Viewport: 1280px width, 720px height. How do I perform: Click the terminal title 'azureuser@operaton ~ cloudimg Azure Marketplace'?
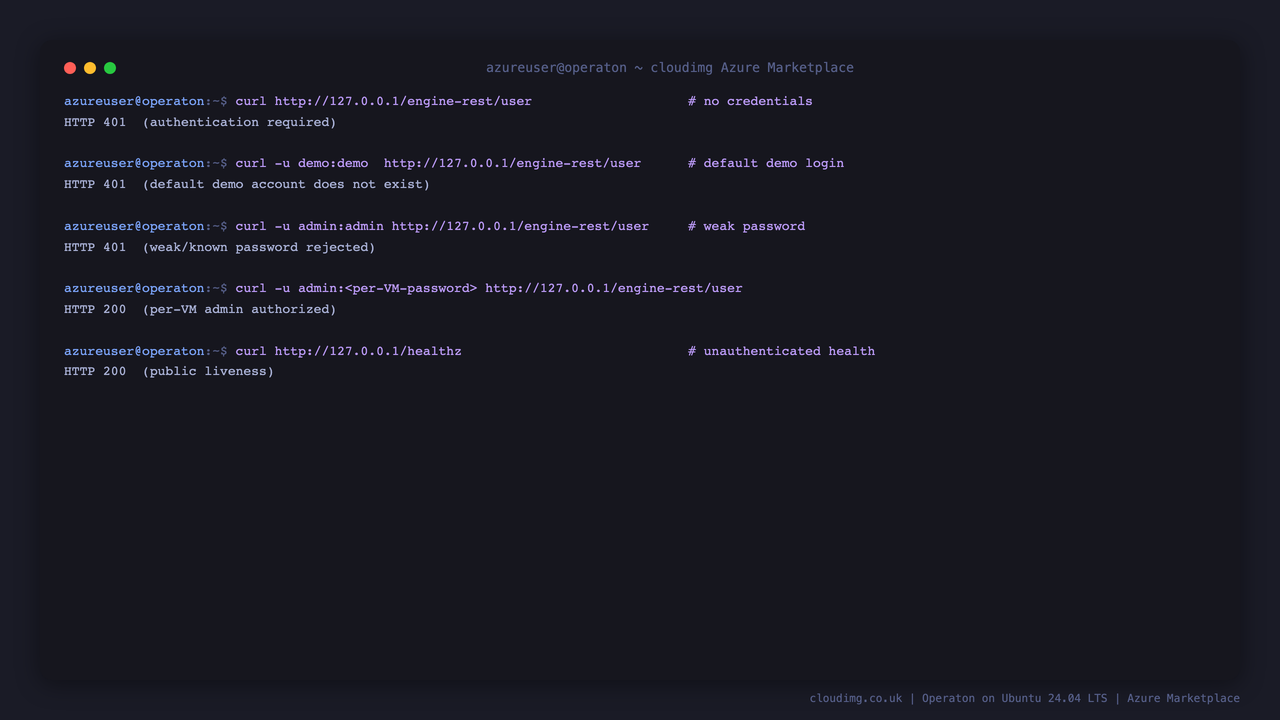[670, 68]
